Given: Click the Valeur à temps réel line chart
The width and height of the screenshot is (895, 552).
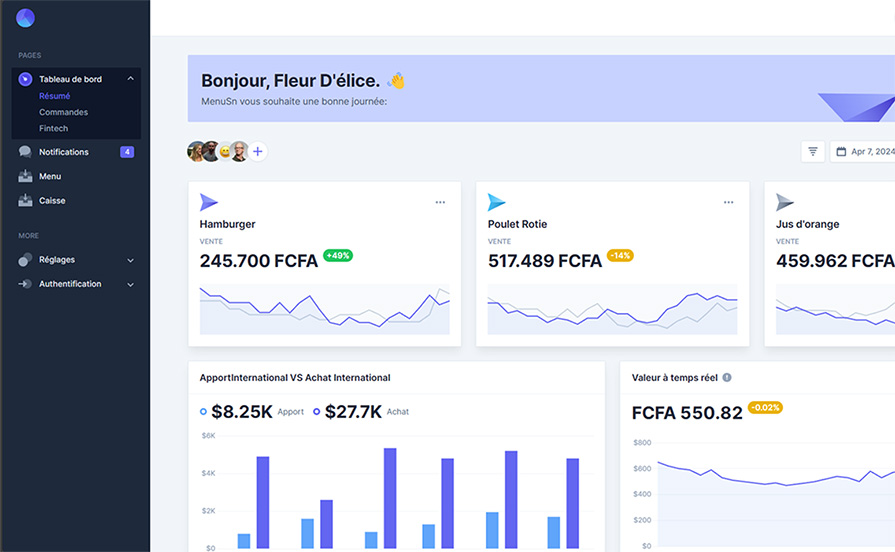Looking at the screenshot, I should click(x=776, y=494).
